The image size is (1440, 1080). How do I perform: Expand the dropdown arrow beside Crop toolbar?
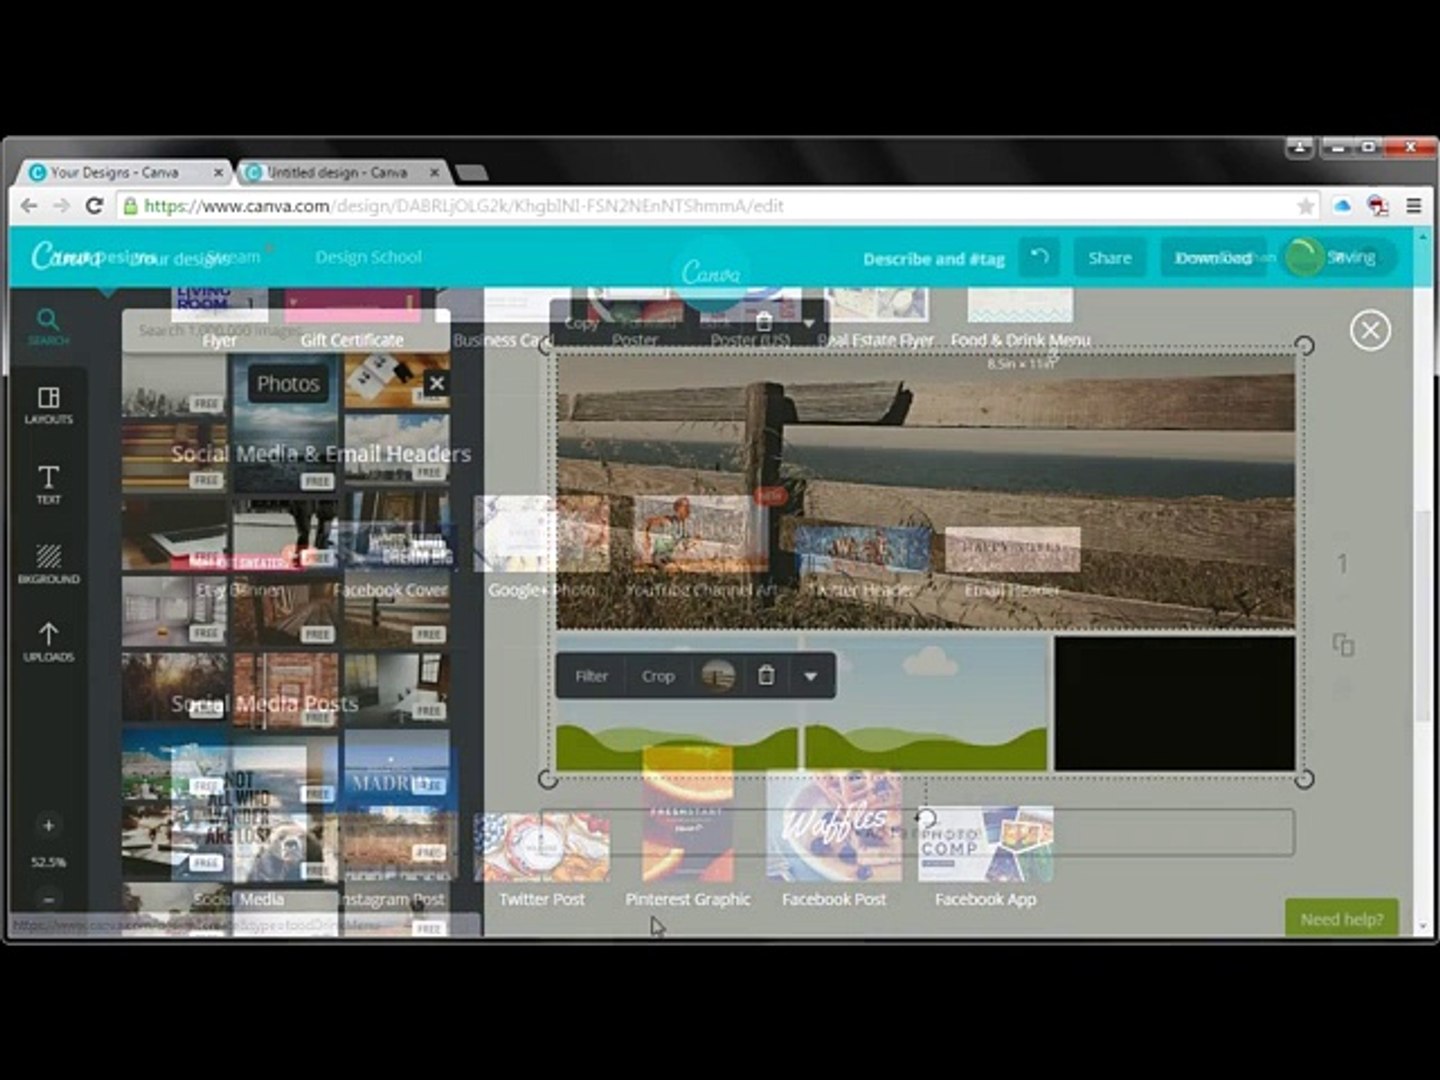(x=810, y=676)
